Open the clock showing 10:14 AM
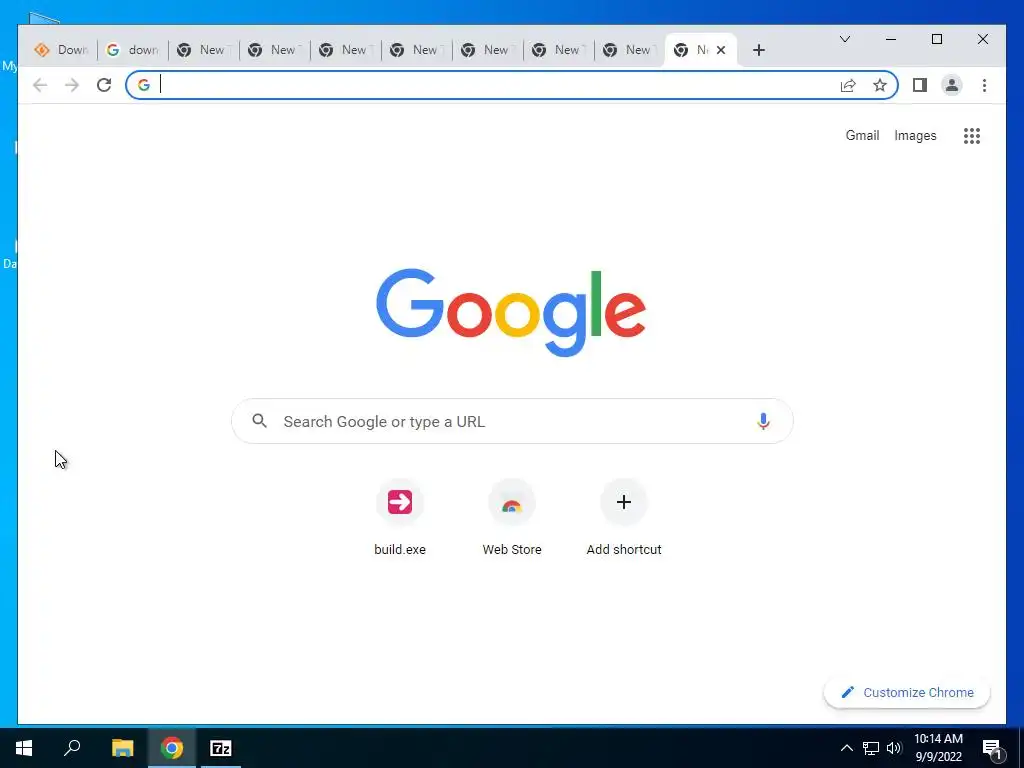 (938, 748)
